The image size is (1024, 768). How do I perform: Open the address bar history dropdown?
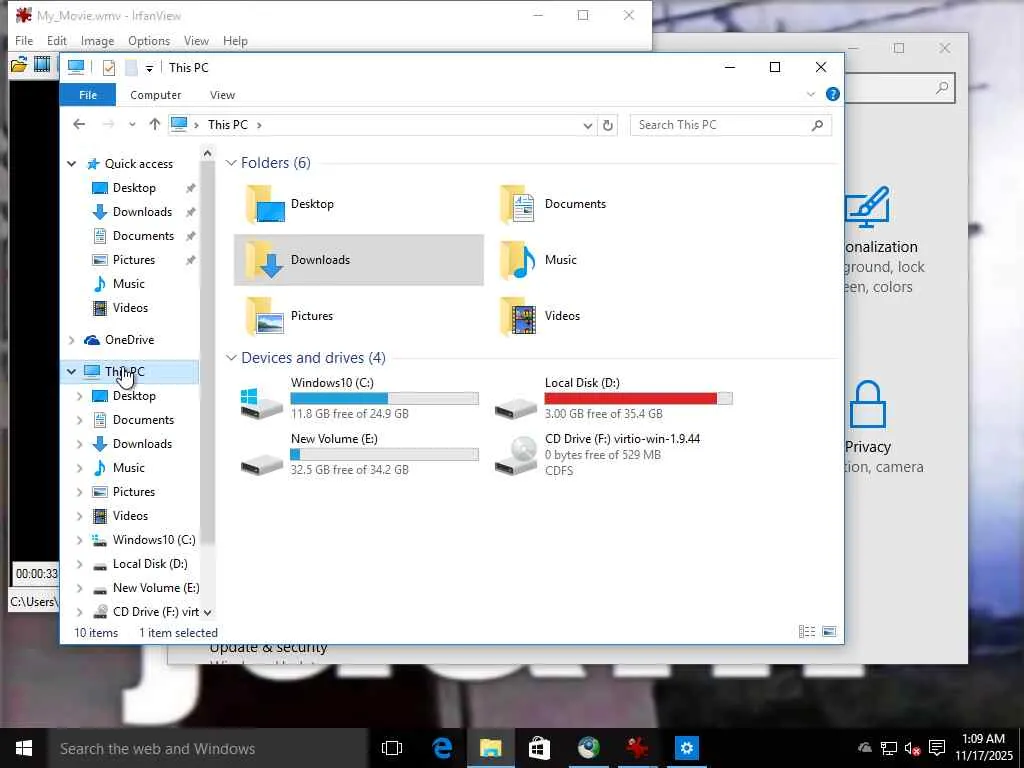588,125
